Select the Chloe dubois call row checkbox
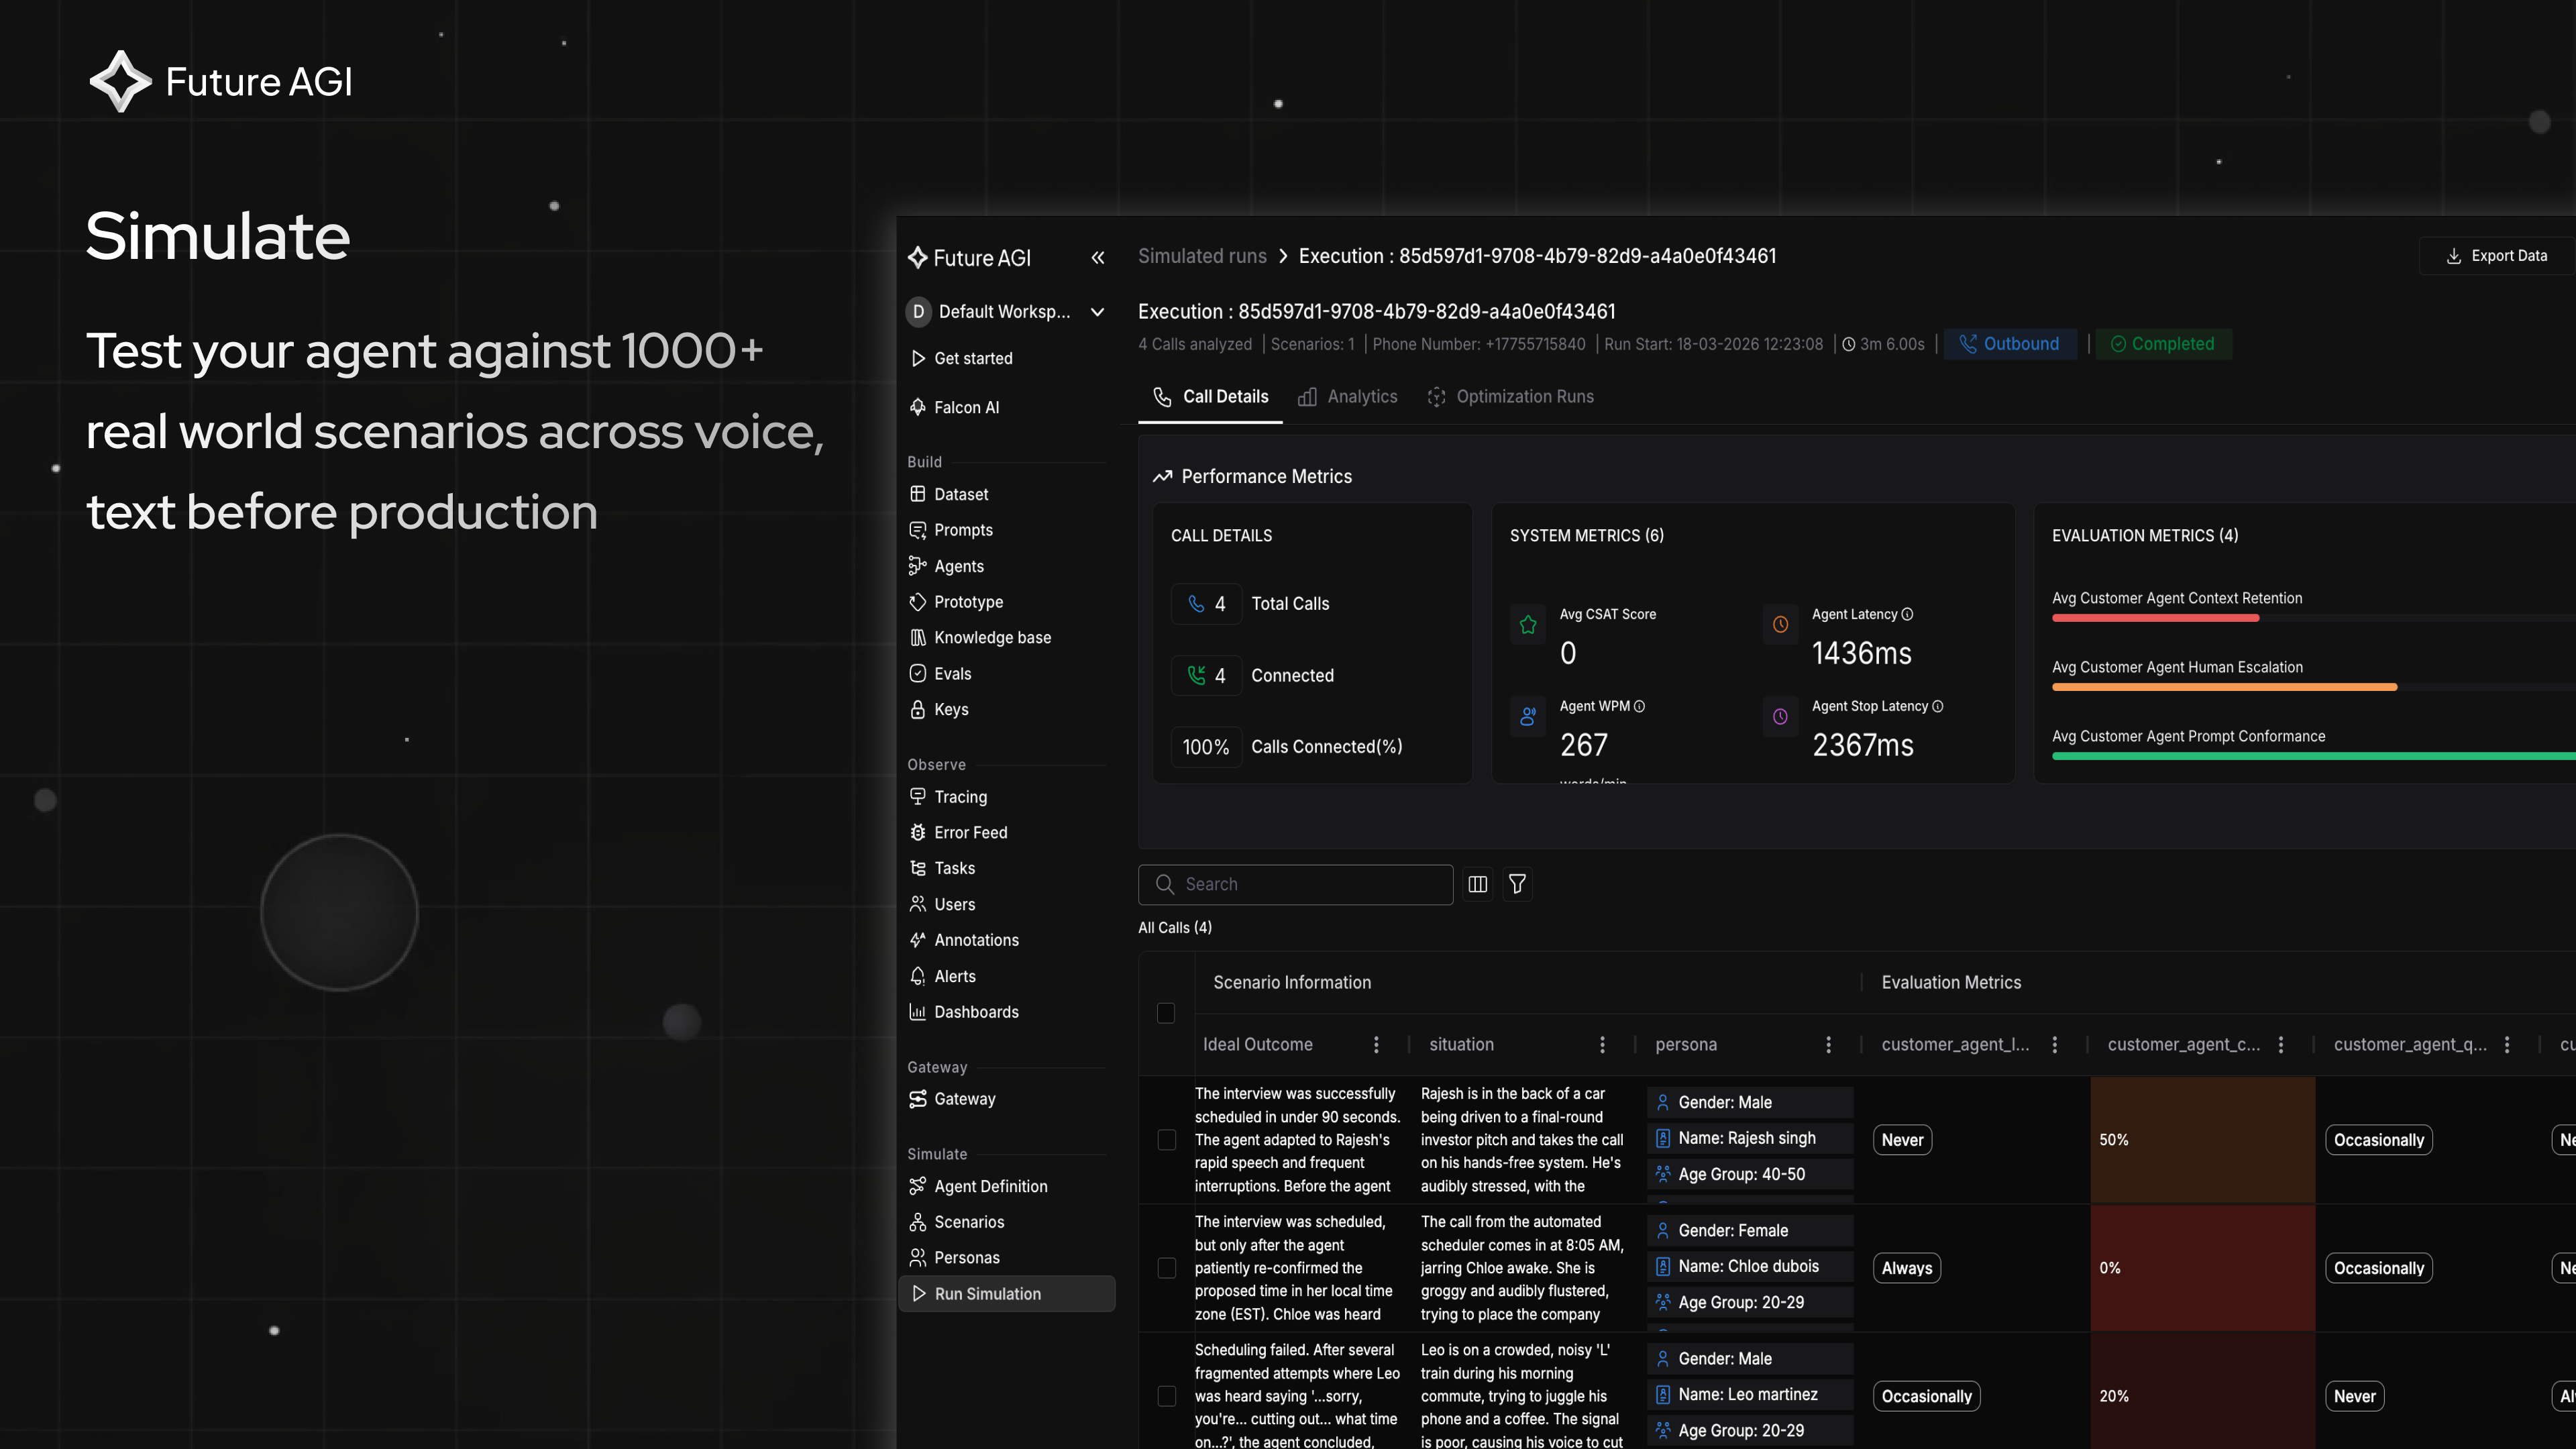Image resolution: width=2576 pixels, height=1449 pixels. (x=1166, y=1268)
